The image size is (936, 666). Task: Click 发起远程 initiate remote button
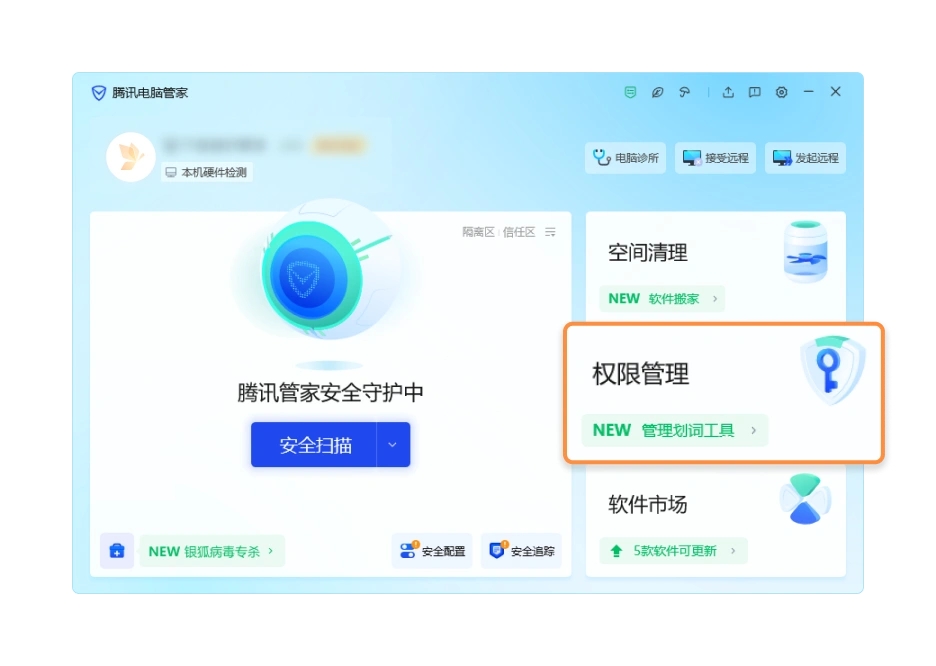(x=805, y=158)
